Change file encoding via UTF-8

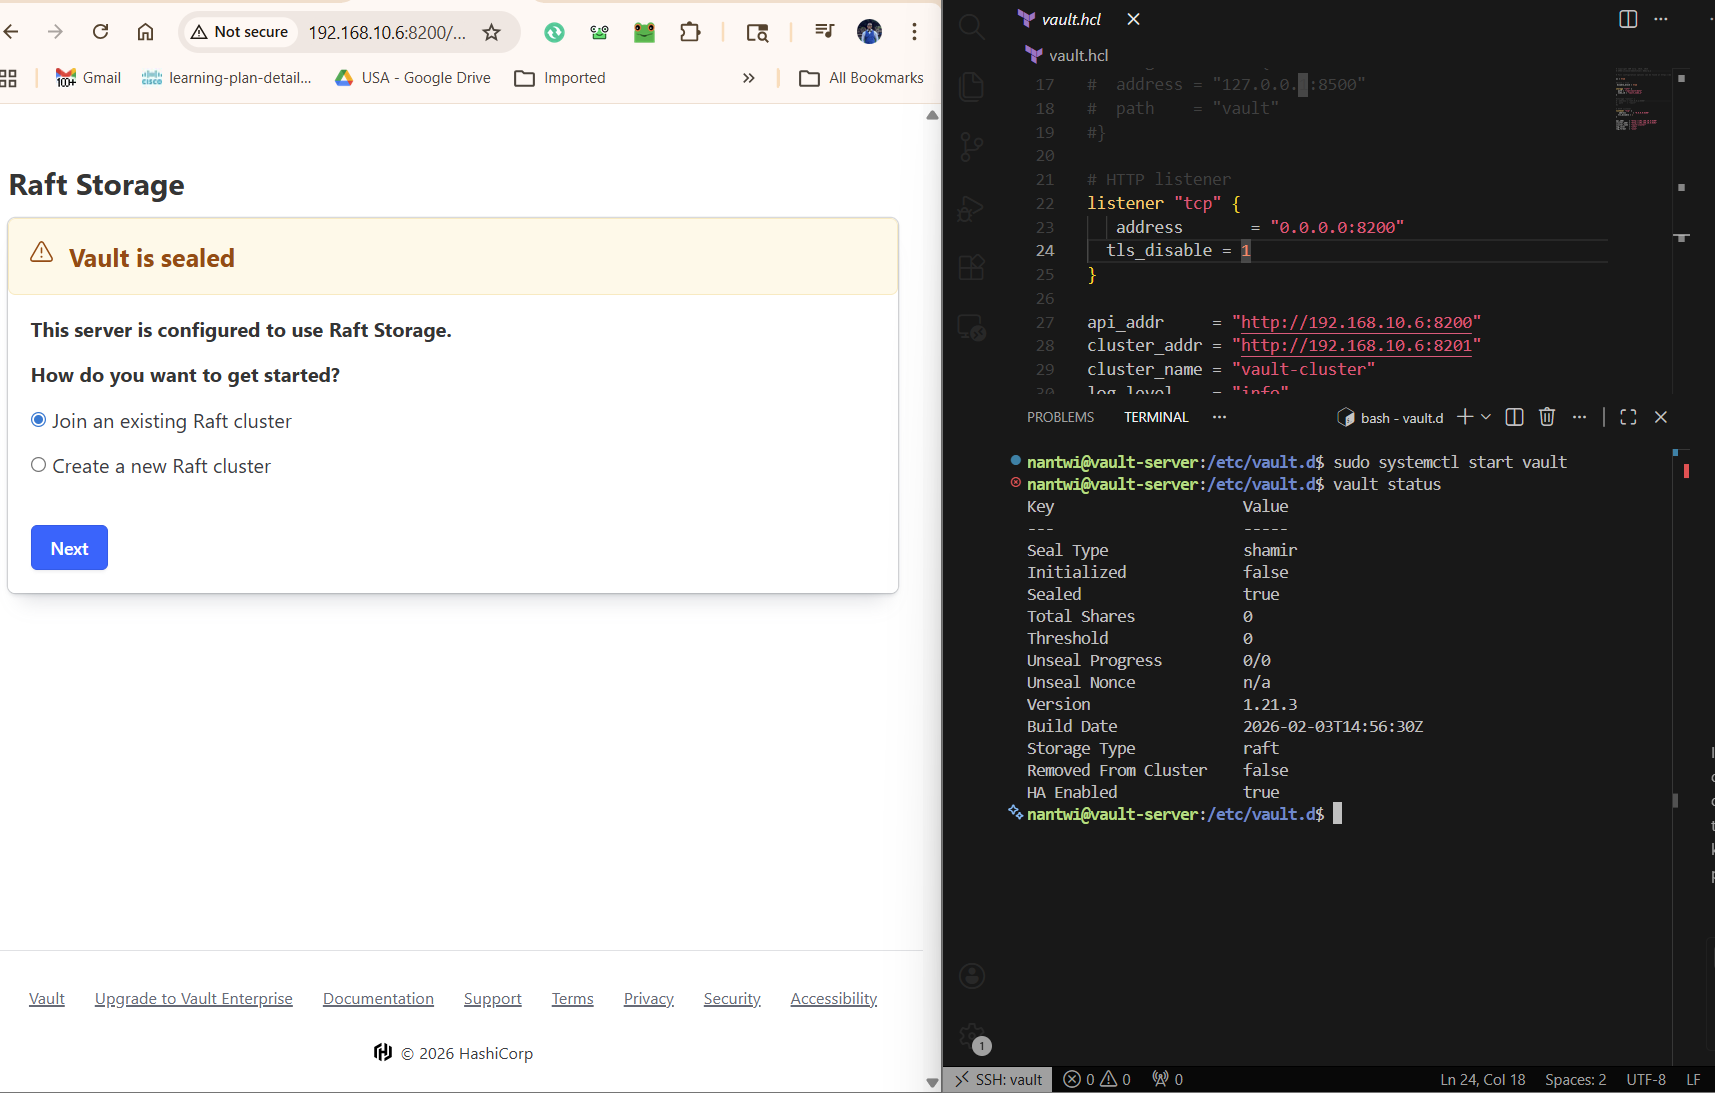(x=1646, y=1080)
